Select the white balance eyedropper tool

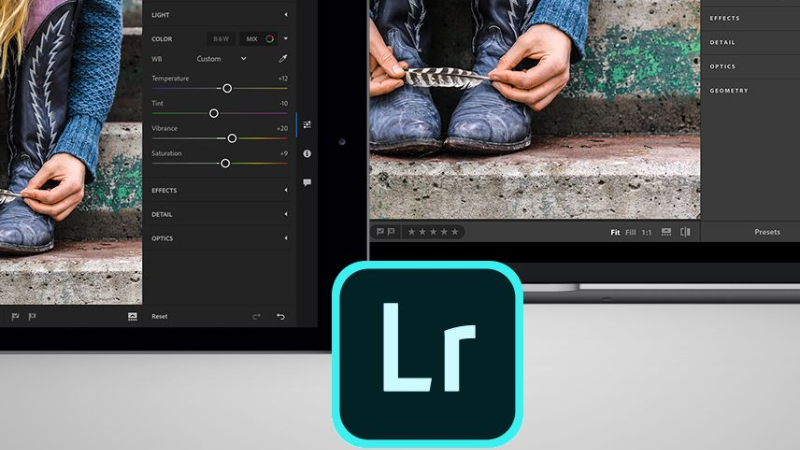pyautogui.click(x=283, y=59)
